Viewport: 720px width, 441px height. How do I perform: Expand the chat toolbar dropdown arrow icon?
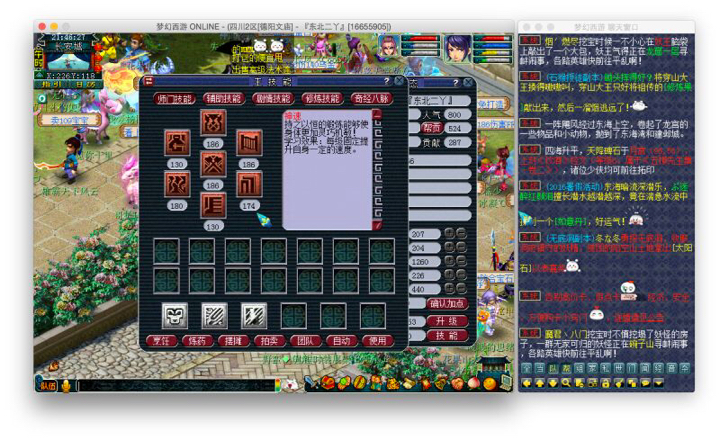(659, 383)
